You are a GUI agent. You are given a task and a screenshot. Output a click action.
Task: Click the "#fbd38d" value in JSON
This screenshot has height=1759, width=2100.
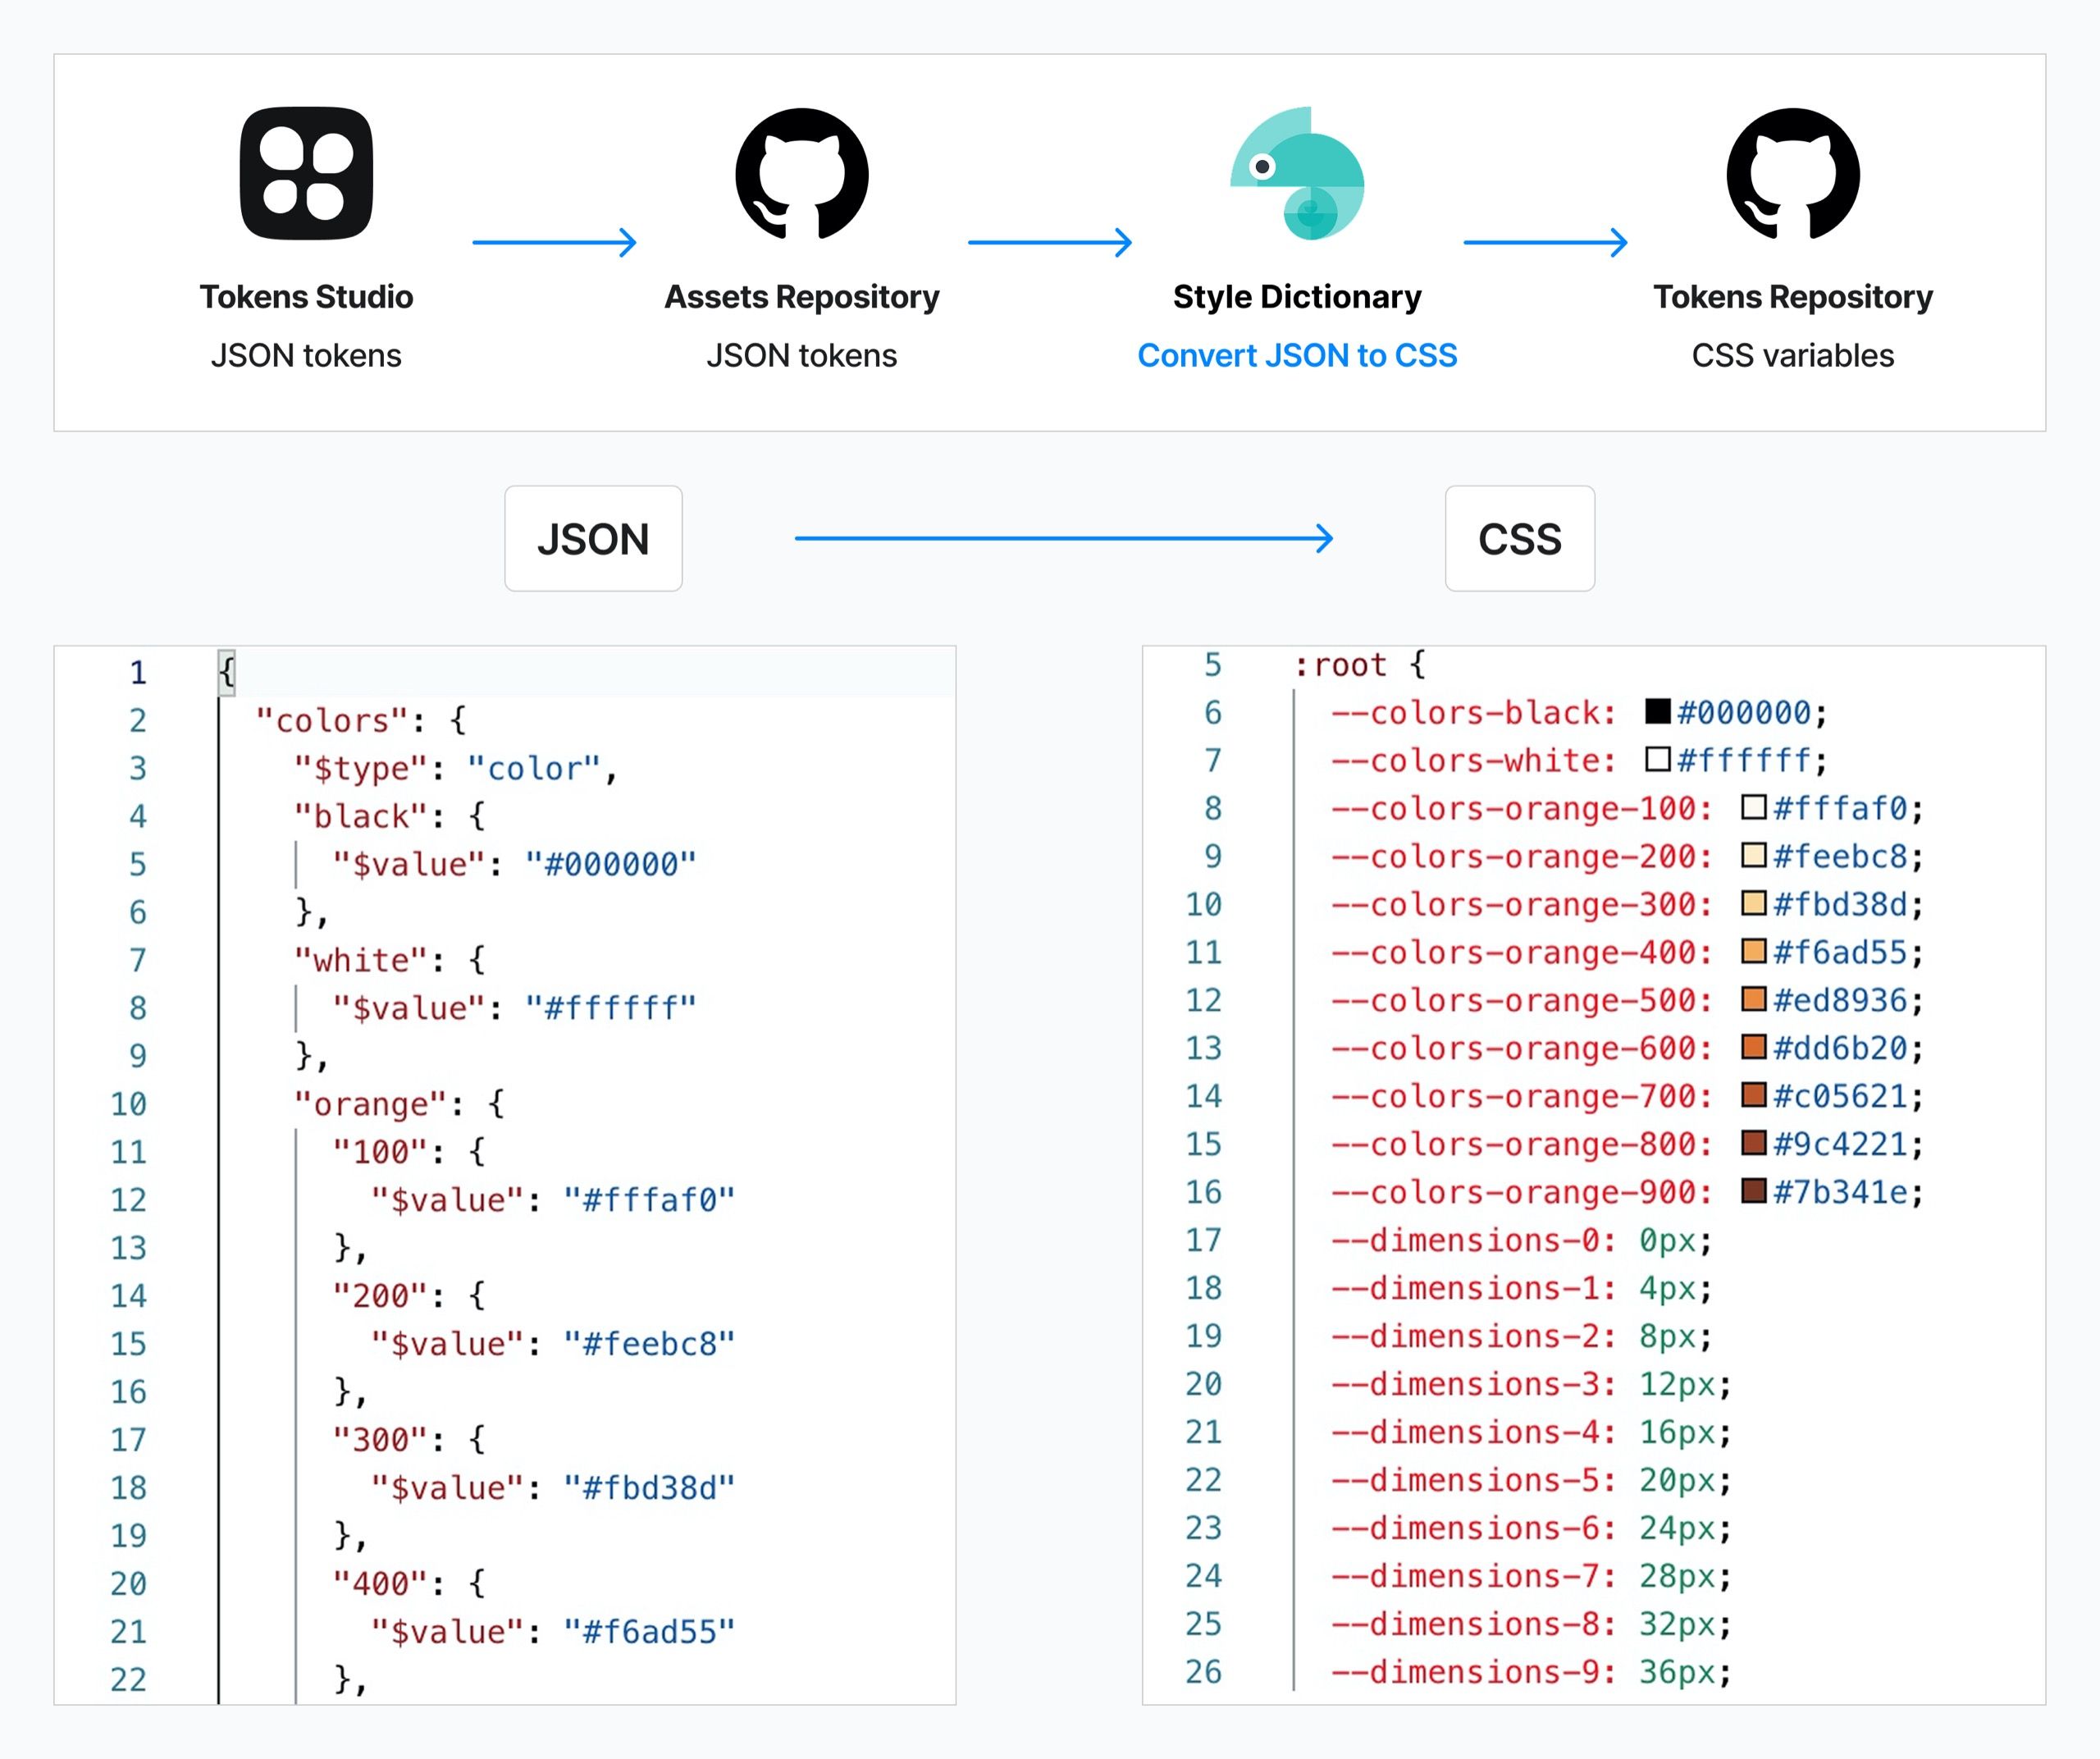pos(649,1488)
